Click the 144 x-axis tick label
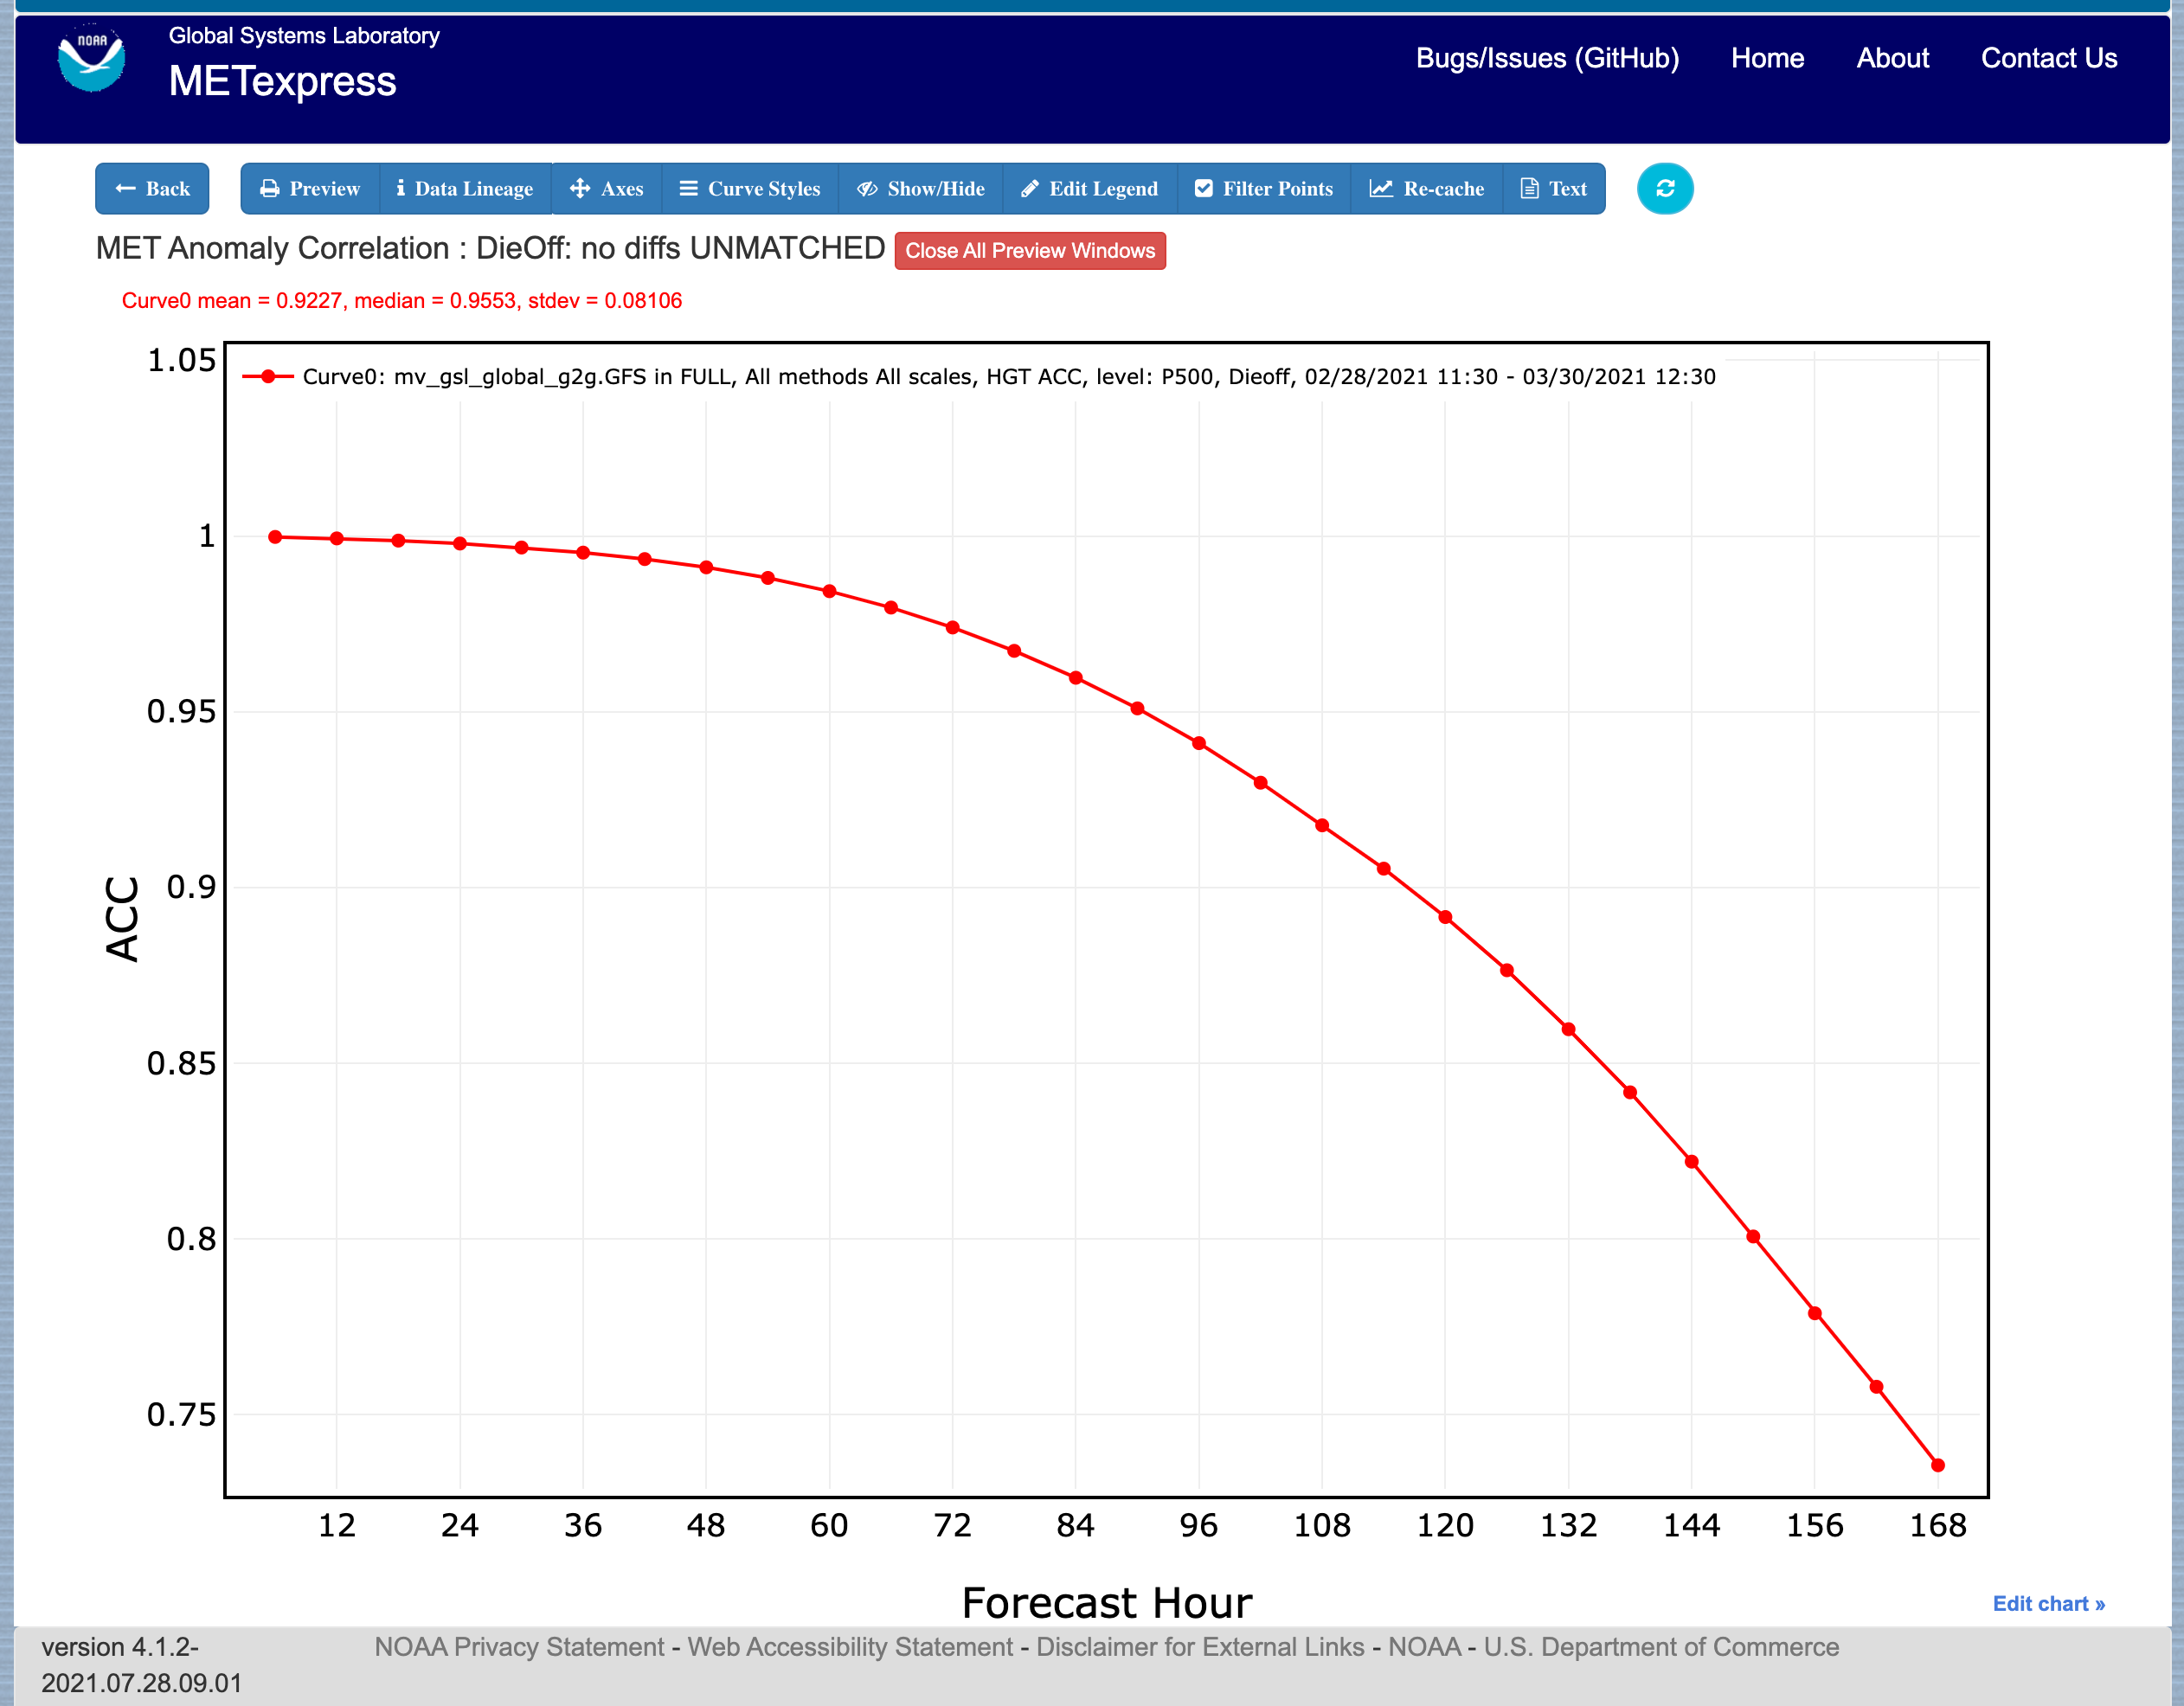This screenshot has width=2184, height=1706. tap(1691, 1525)
